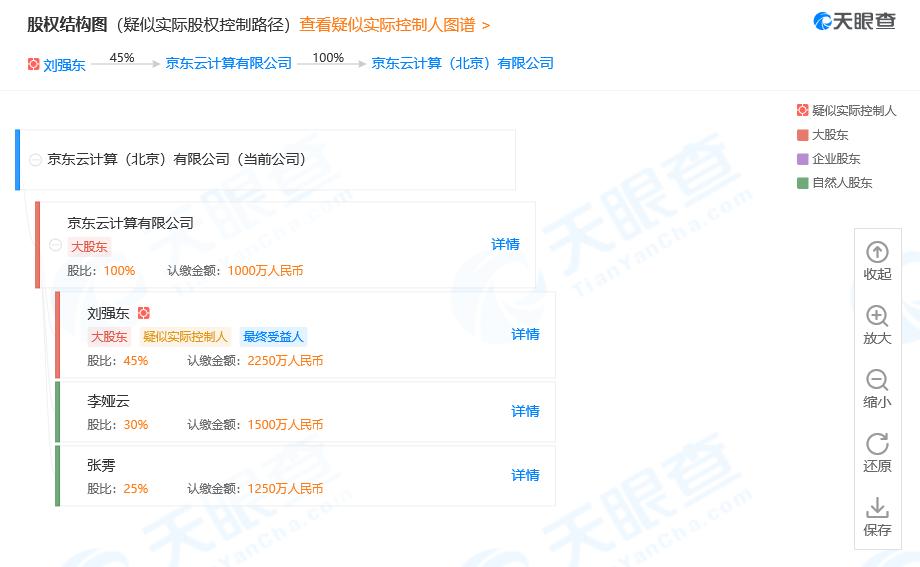The width and height of the screenshot is (920, 567).
Task: Reset the view with the 还原 icon
Action: pos(877,444)
